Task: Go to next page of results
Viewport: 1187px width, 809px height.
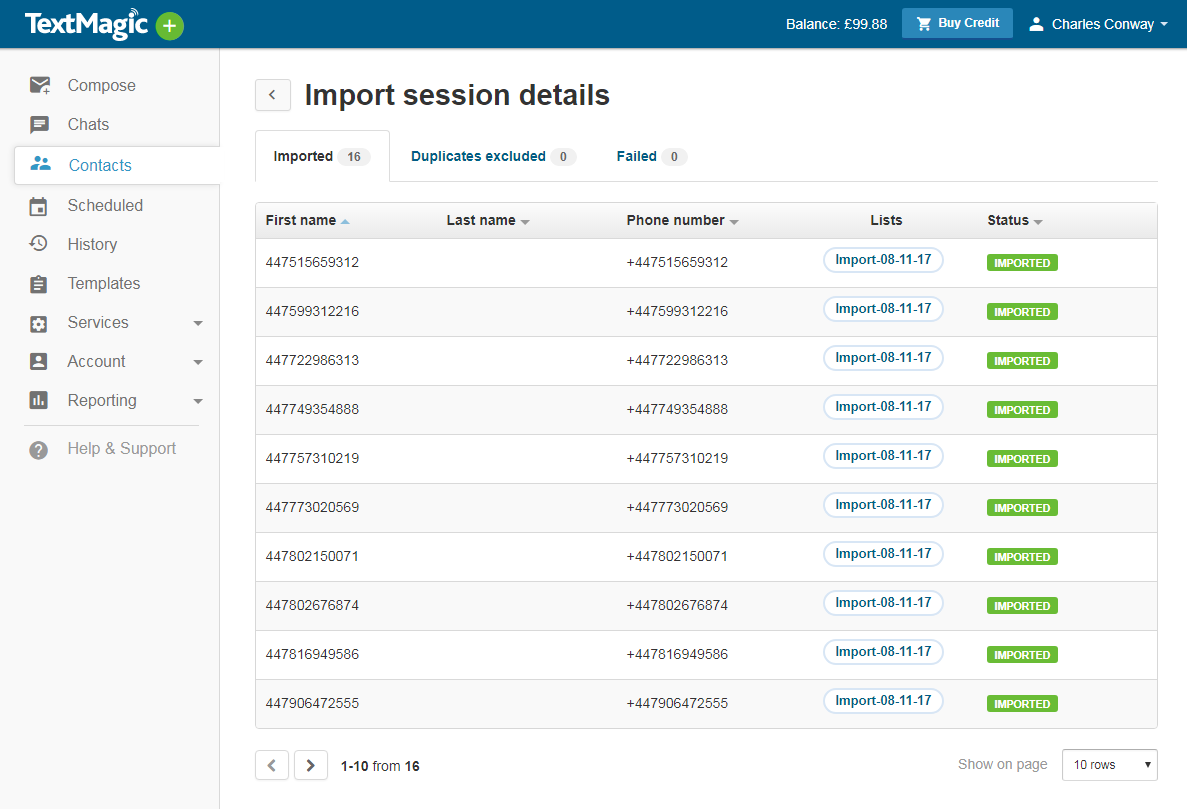Action: coord(310,765)
